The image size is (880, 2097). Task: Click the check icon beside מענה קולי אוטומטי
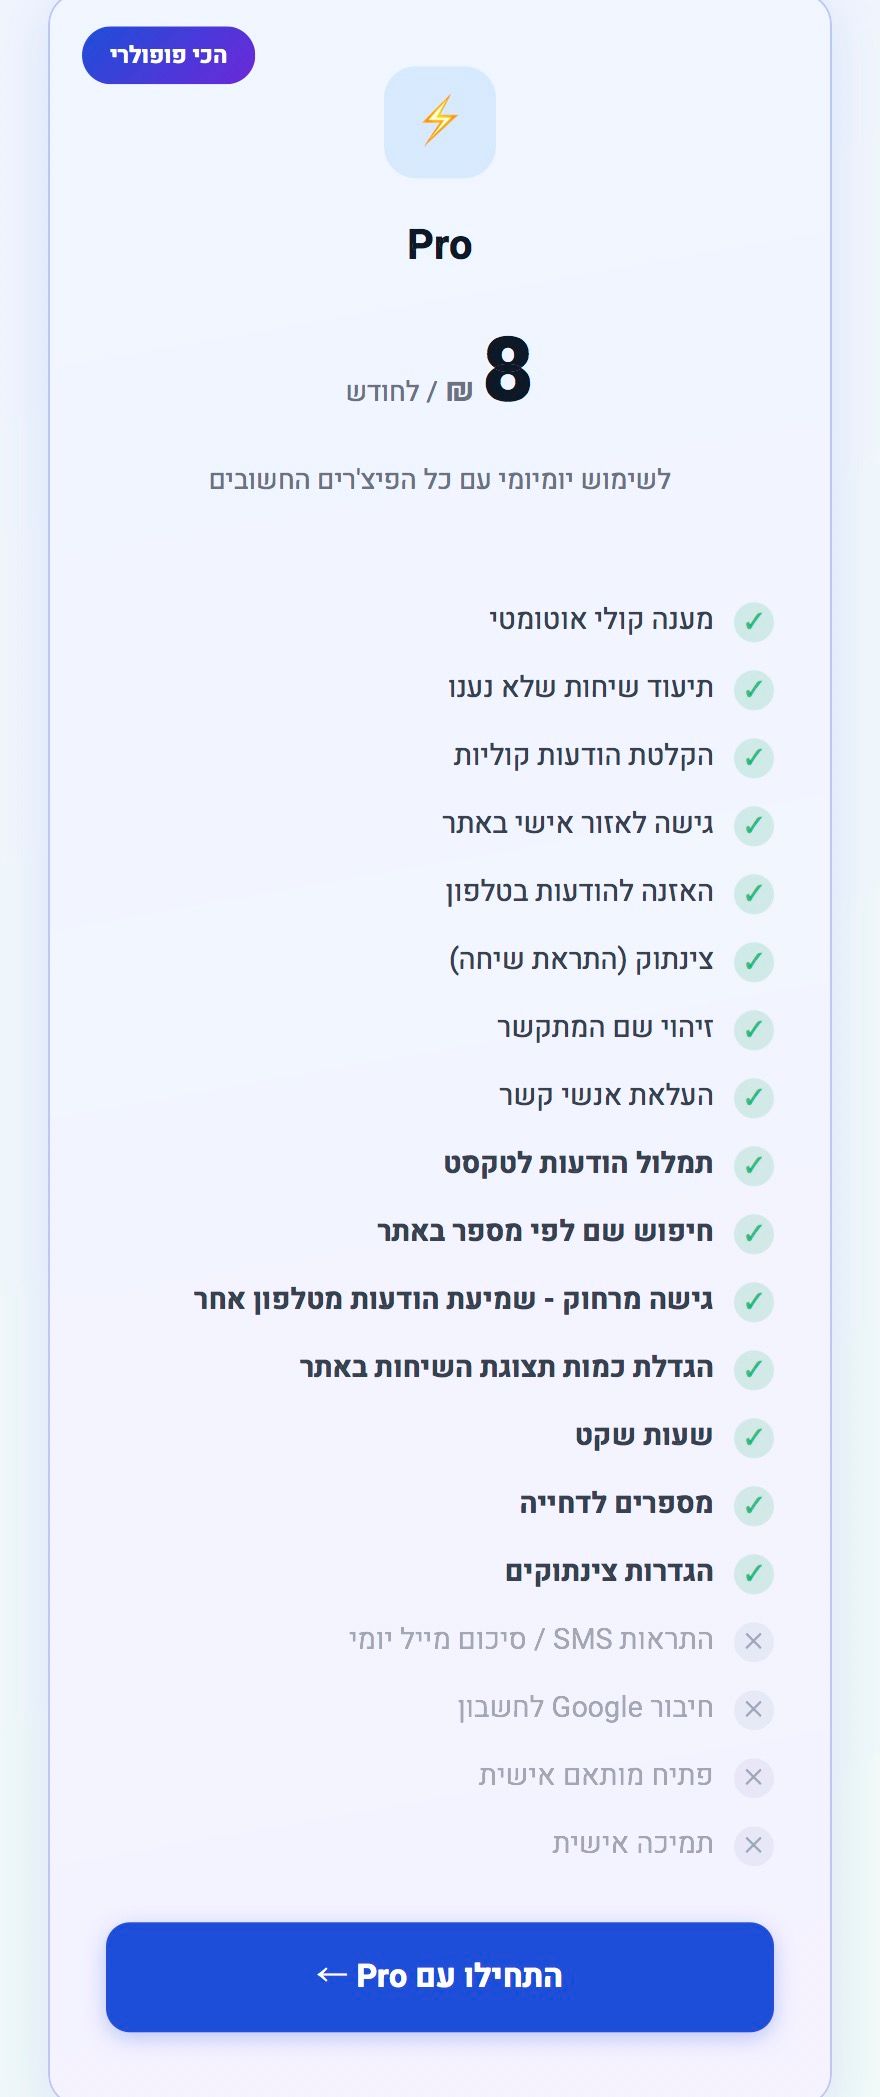click(x=753, y=621)
